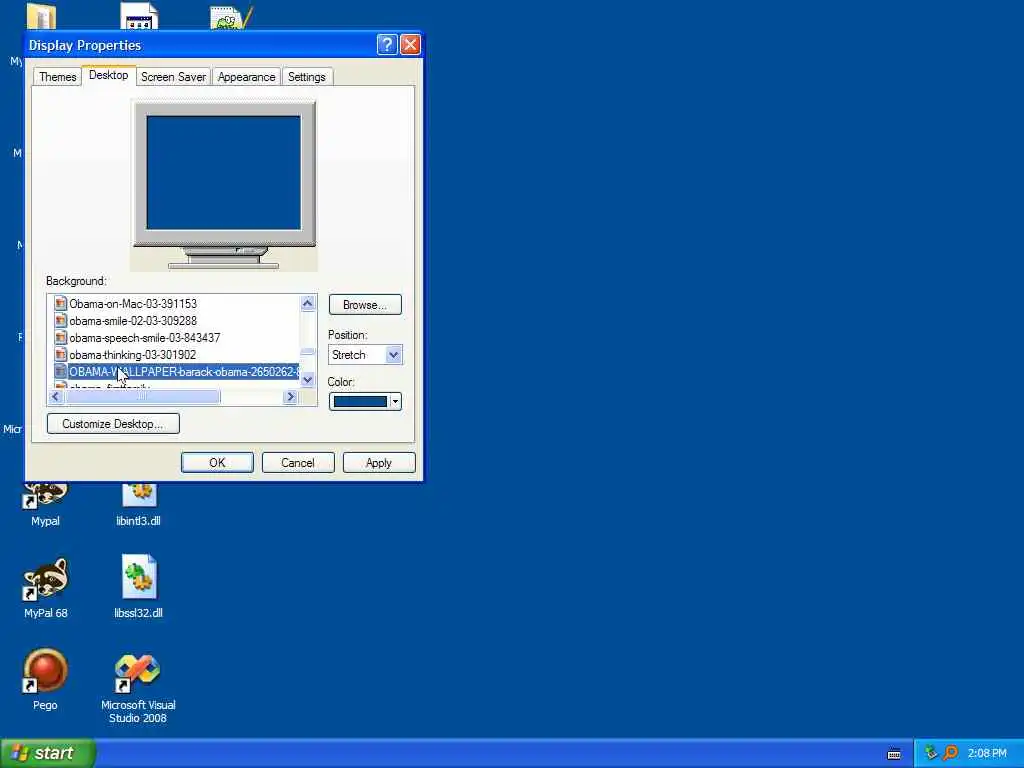This screenshot has width=1024, height=768.
Task: Click image icon beside OBAMA-WALLPAPER entry
Action: tap(61, 371)
